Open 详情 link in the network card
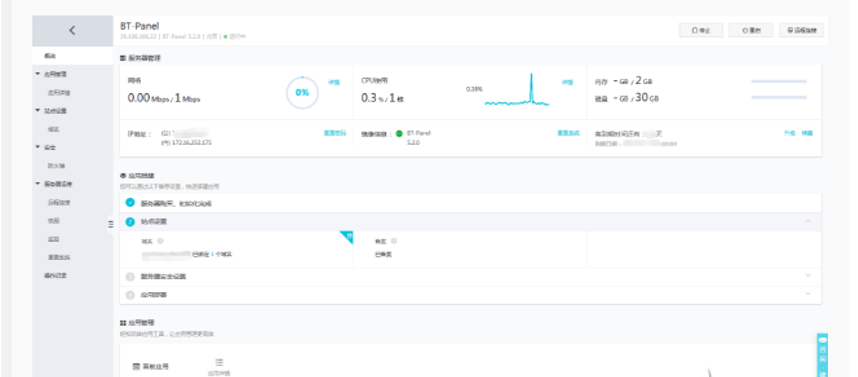 334,82
